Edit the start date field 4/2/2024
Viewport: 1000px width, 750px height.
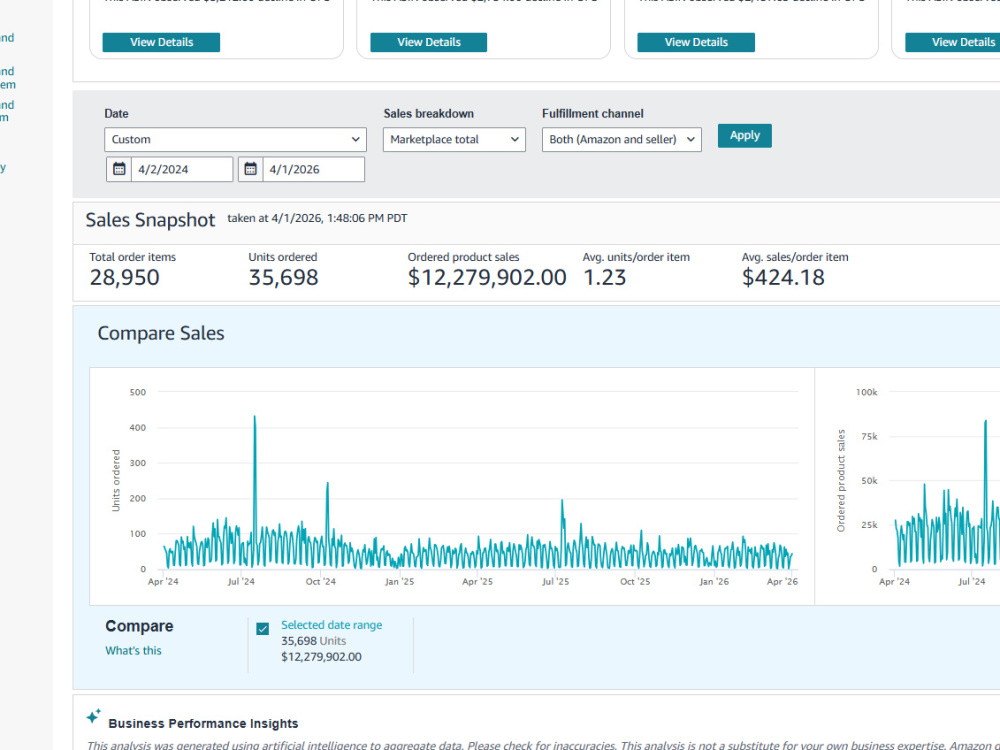click(182, 169)
